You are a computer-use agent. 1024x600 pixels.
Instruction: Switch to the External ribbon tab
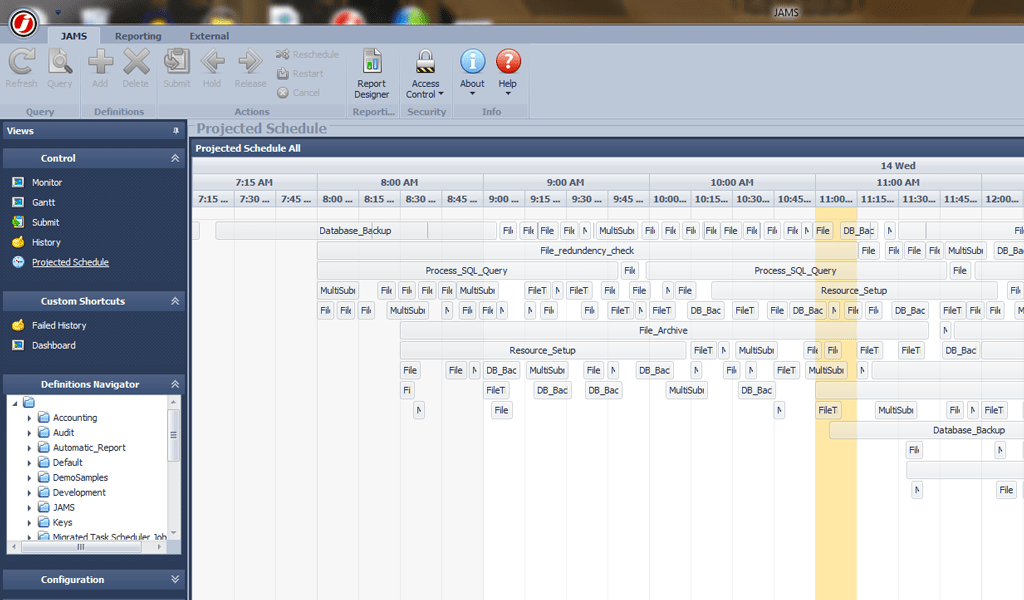pyautogui.click(x=209, y=36)
